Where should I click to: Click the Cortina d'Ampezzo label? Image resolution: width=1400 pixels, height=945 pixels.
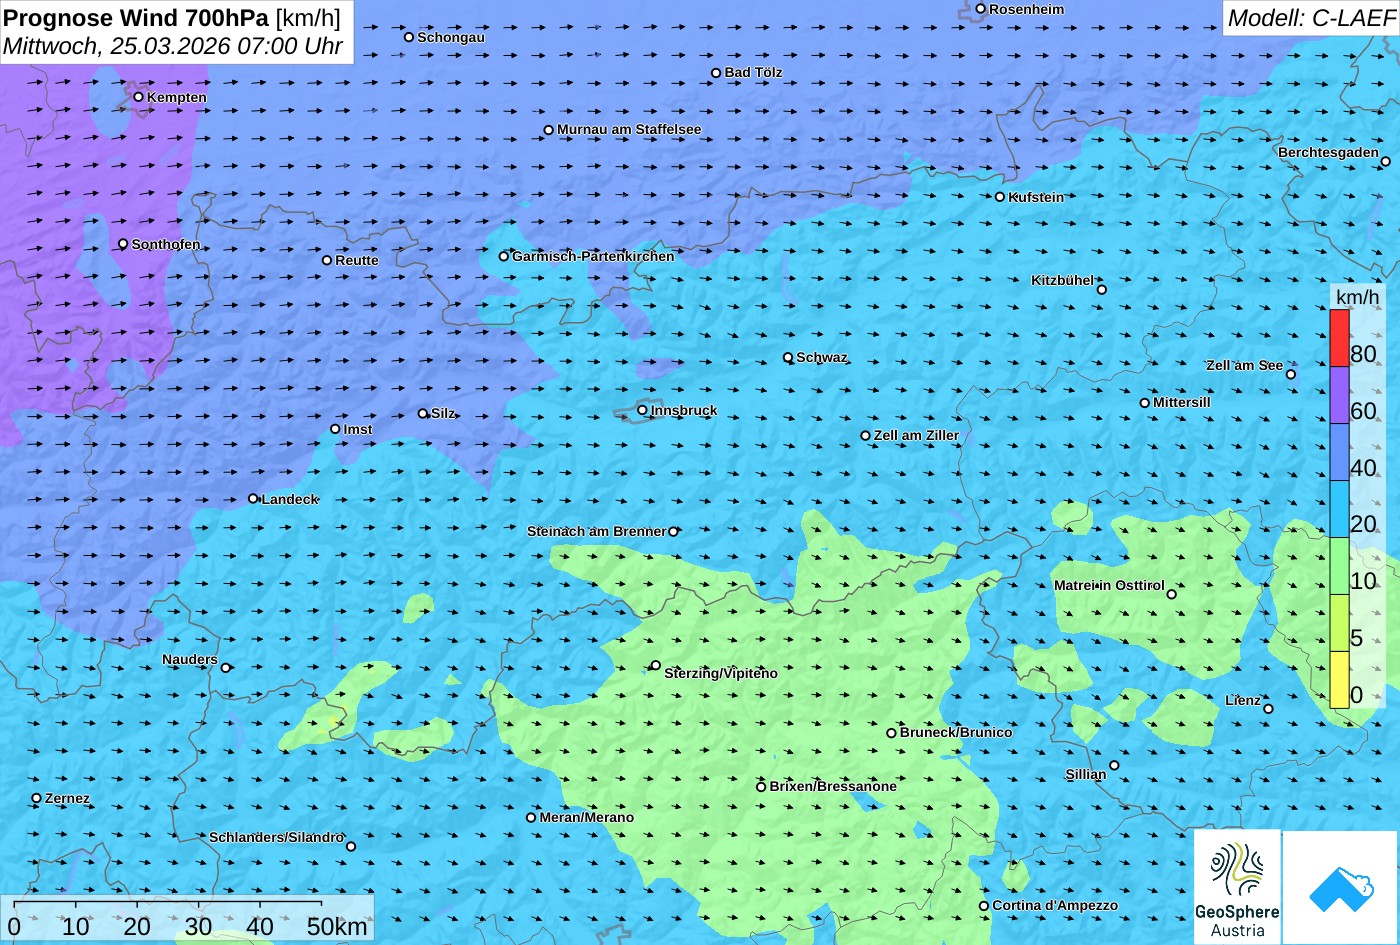[x=1055, y=905]
